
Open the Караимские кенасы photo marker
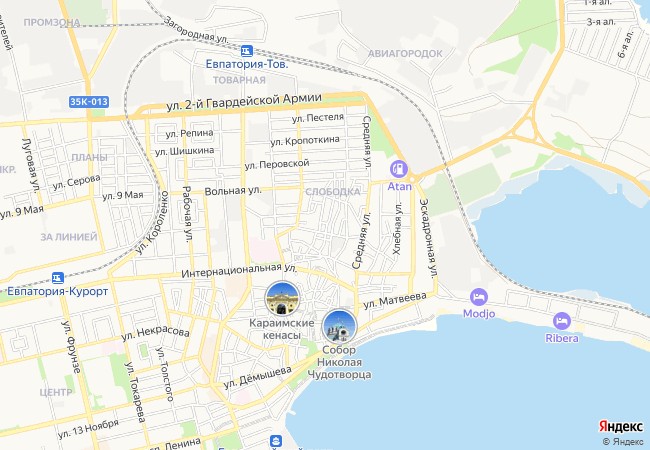[x=282, y=298]
